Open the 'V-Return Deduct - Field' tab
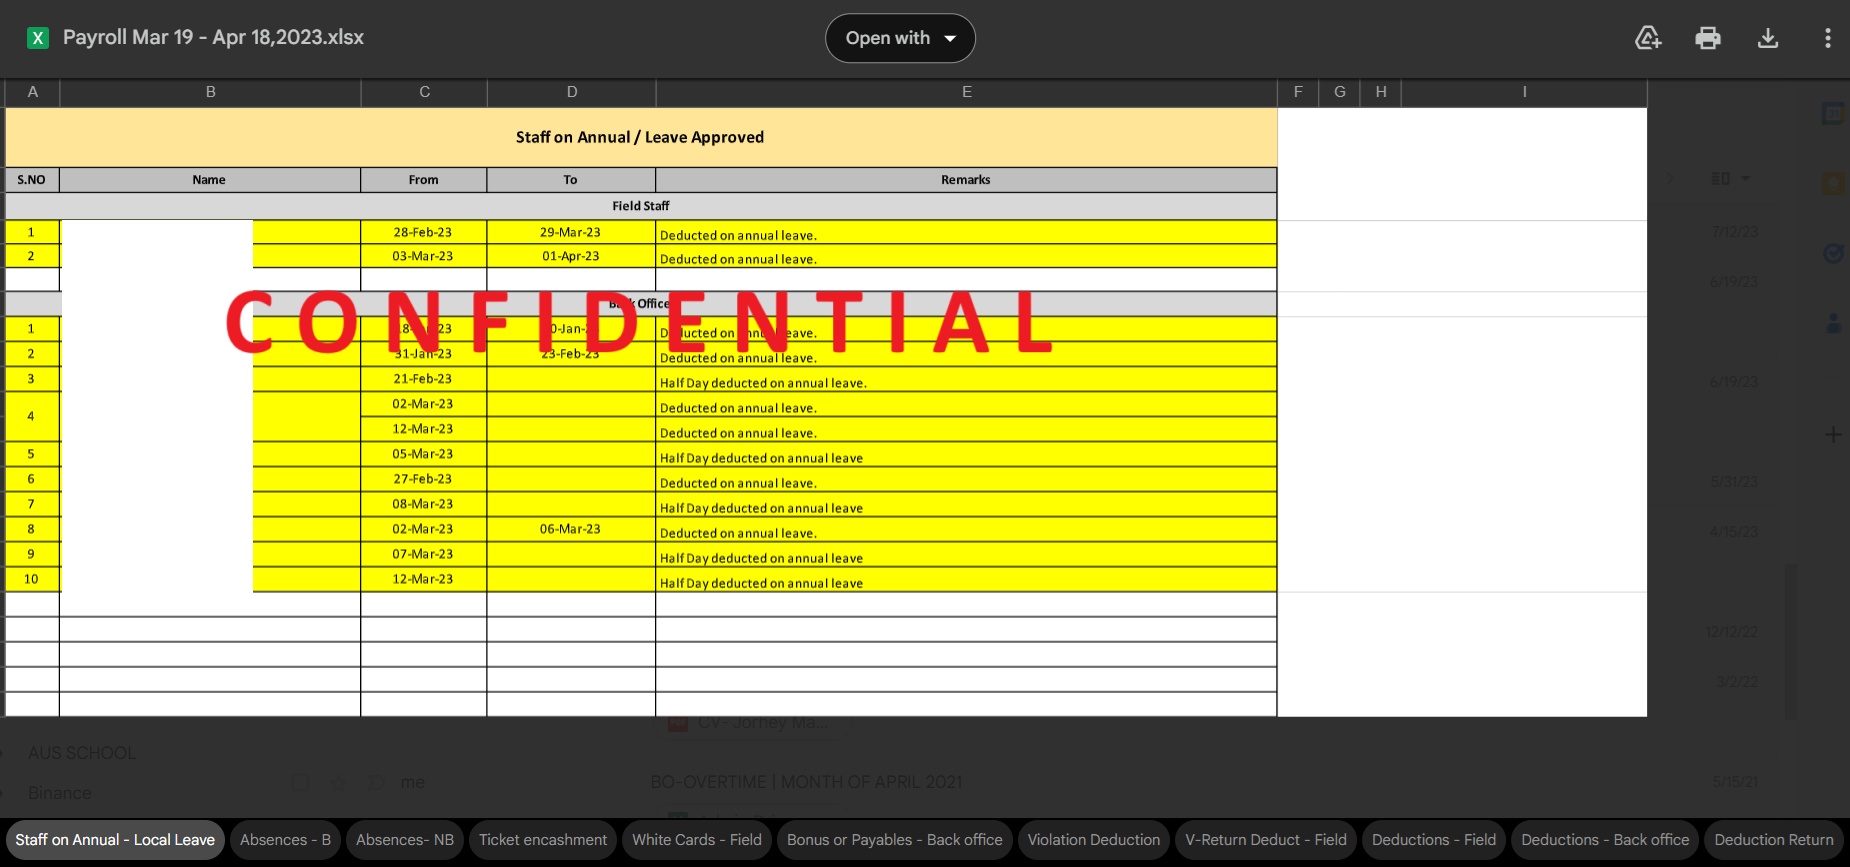 coord(1266,840)
